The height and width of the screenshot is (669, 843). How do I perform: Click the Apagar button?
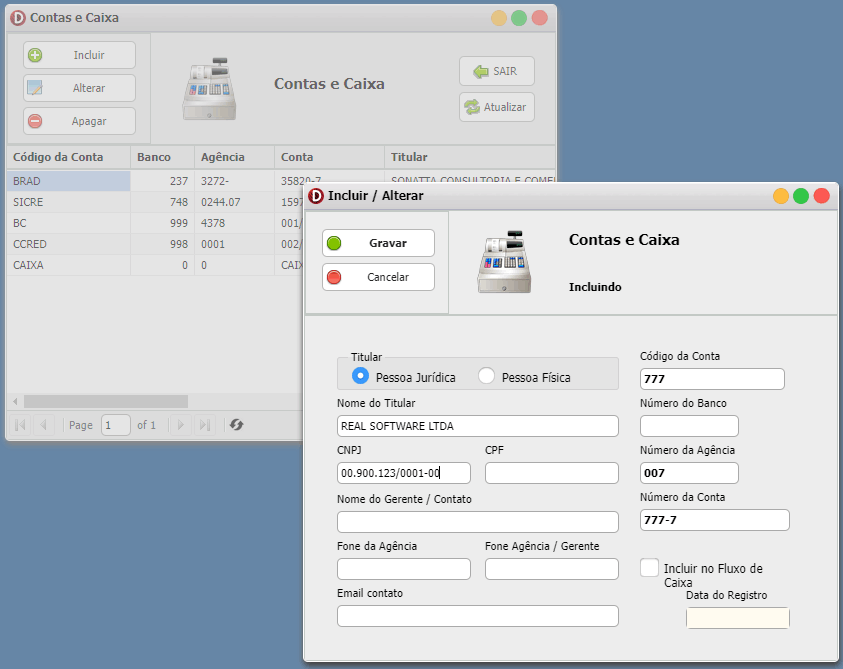79,121
